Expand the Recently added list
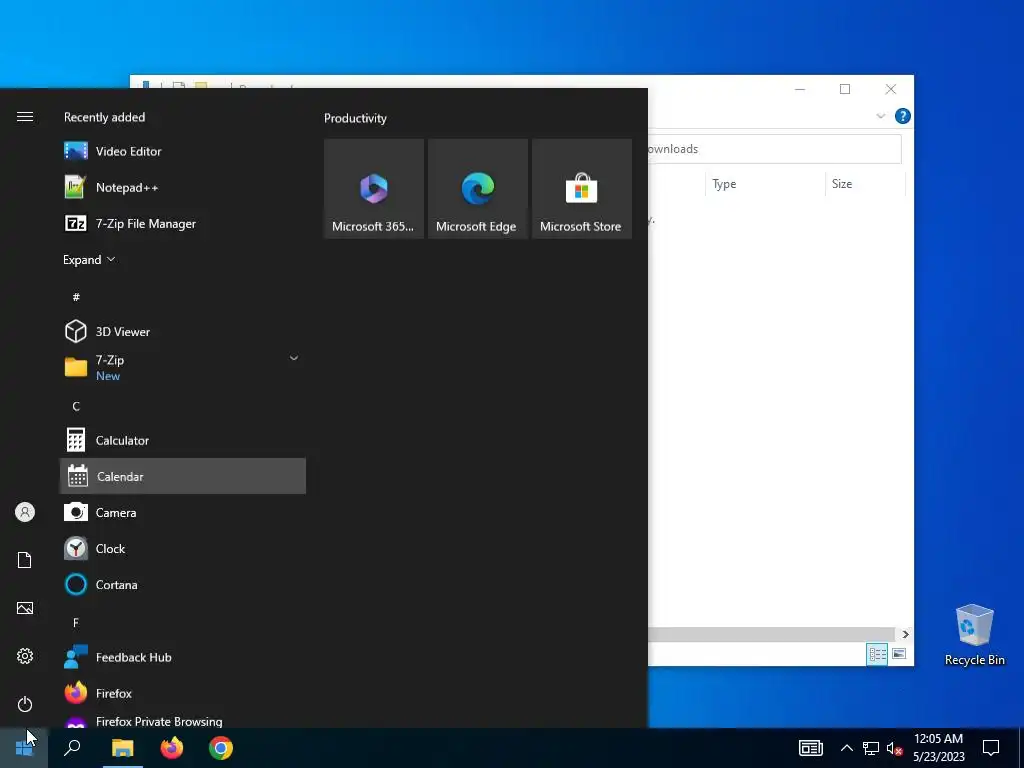The width and height of the screenshot is (1024, 768). (89, 260)
